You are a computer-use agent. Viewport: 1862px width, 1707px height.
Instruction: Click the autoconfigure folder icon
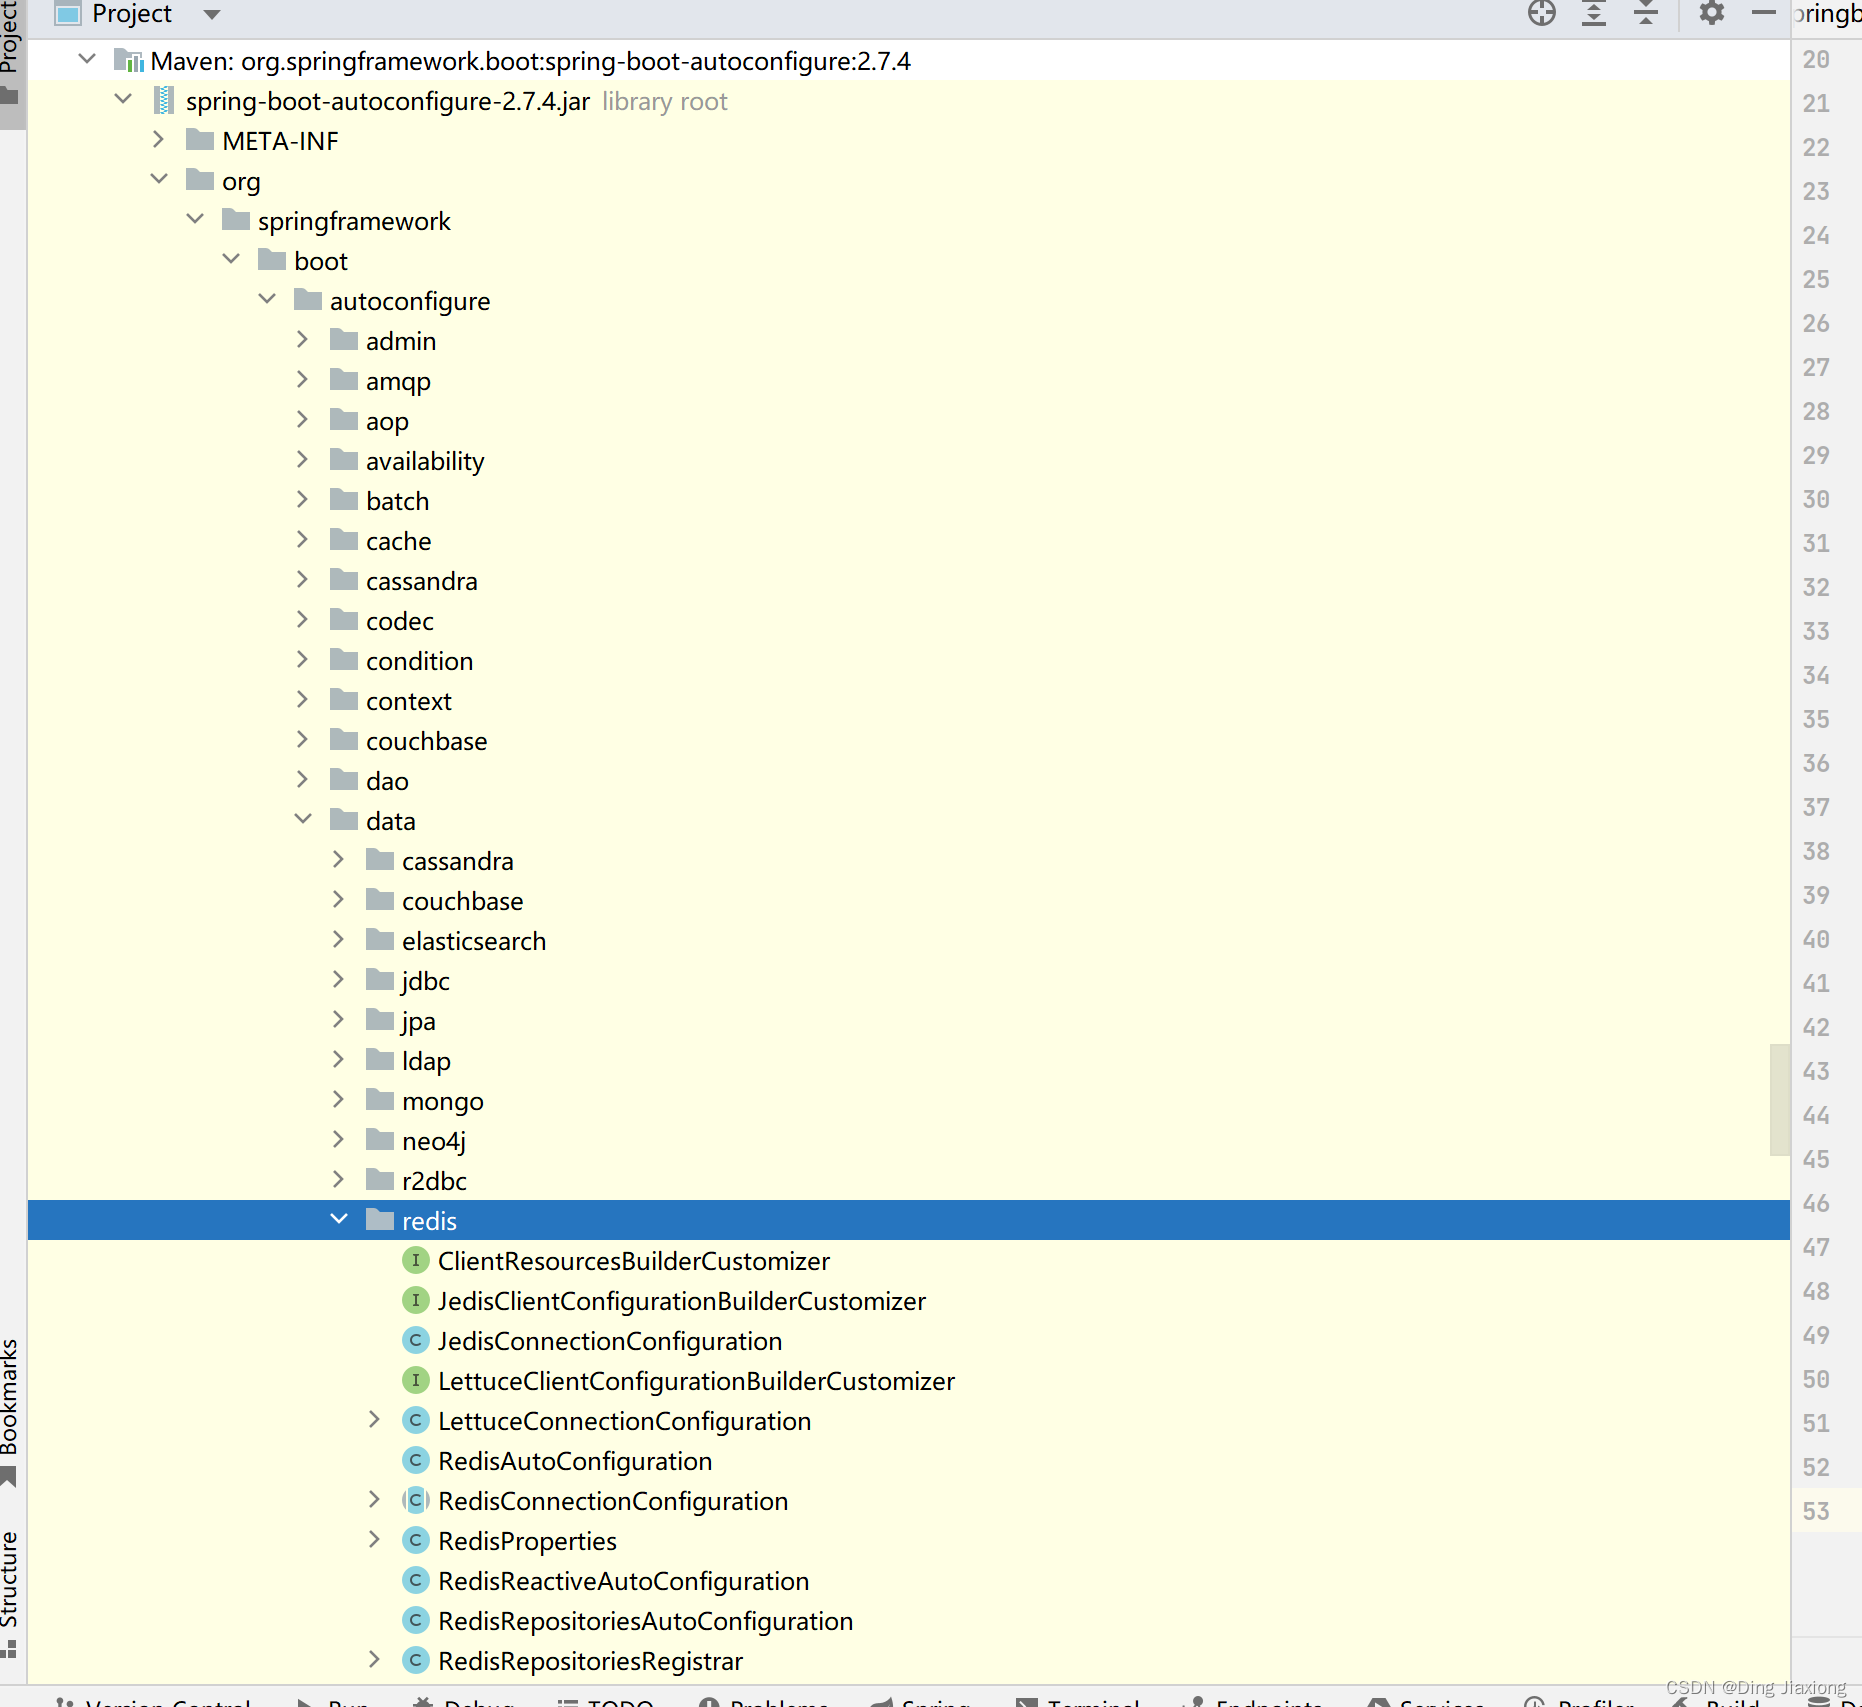(308, 300)
